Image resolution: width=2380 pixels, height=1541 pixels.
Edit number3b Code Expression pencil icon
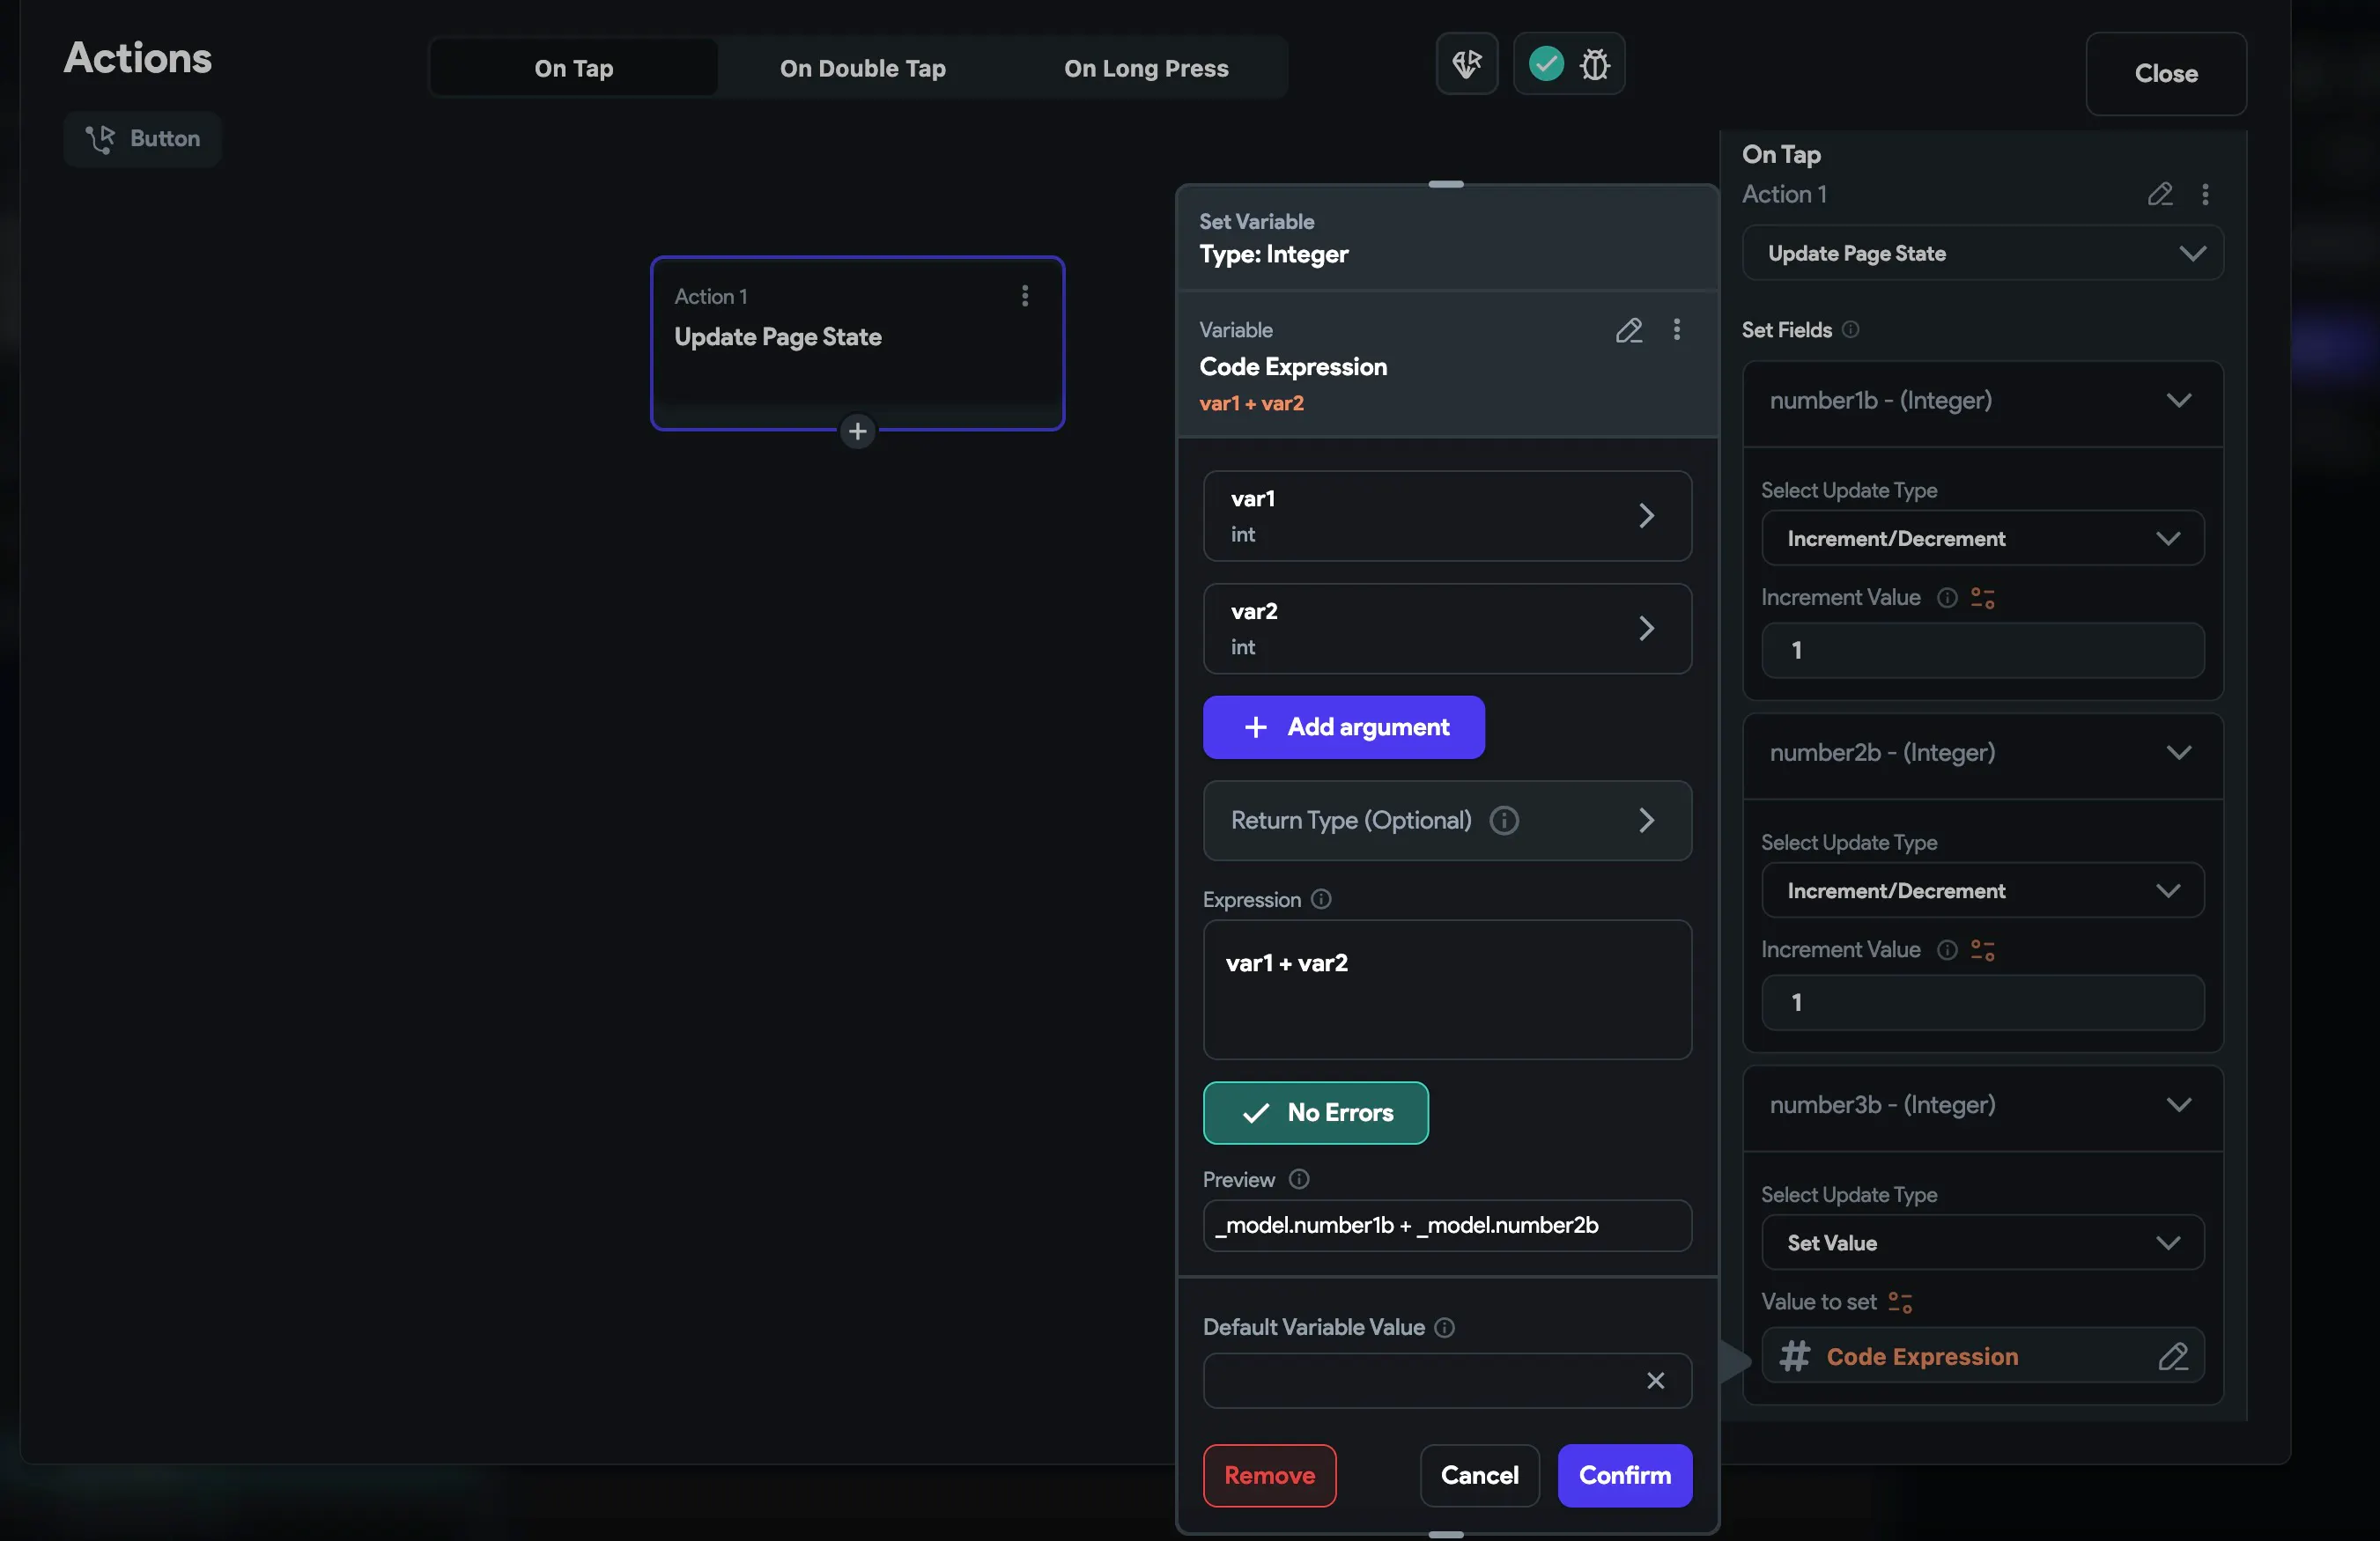click(2172, 1356)
